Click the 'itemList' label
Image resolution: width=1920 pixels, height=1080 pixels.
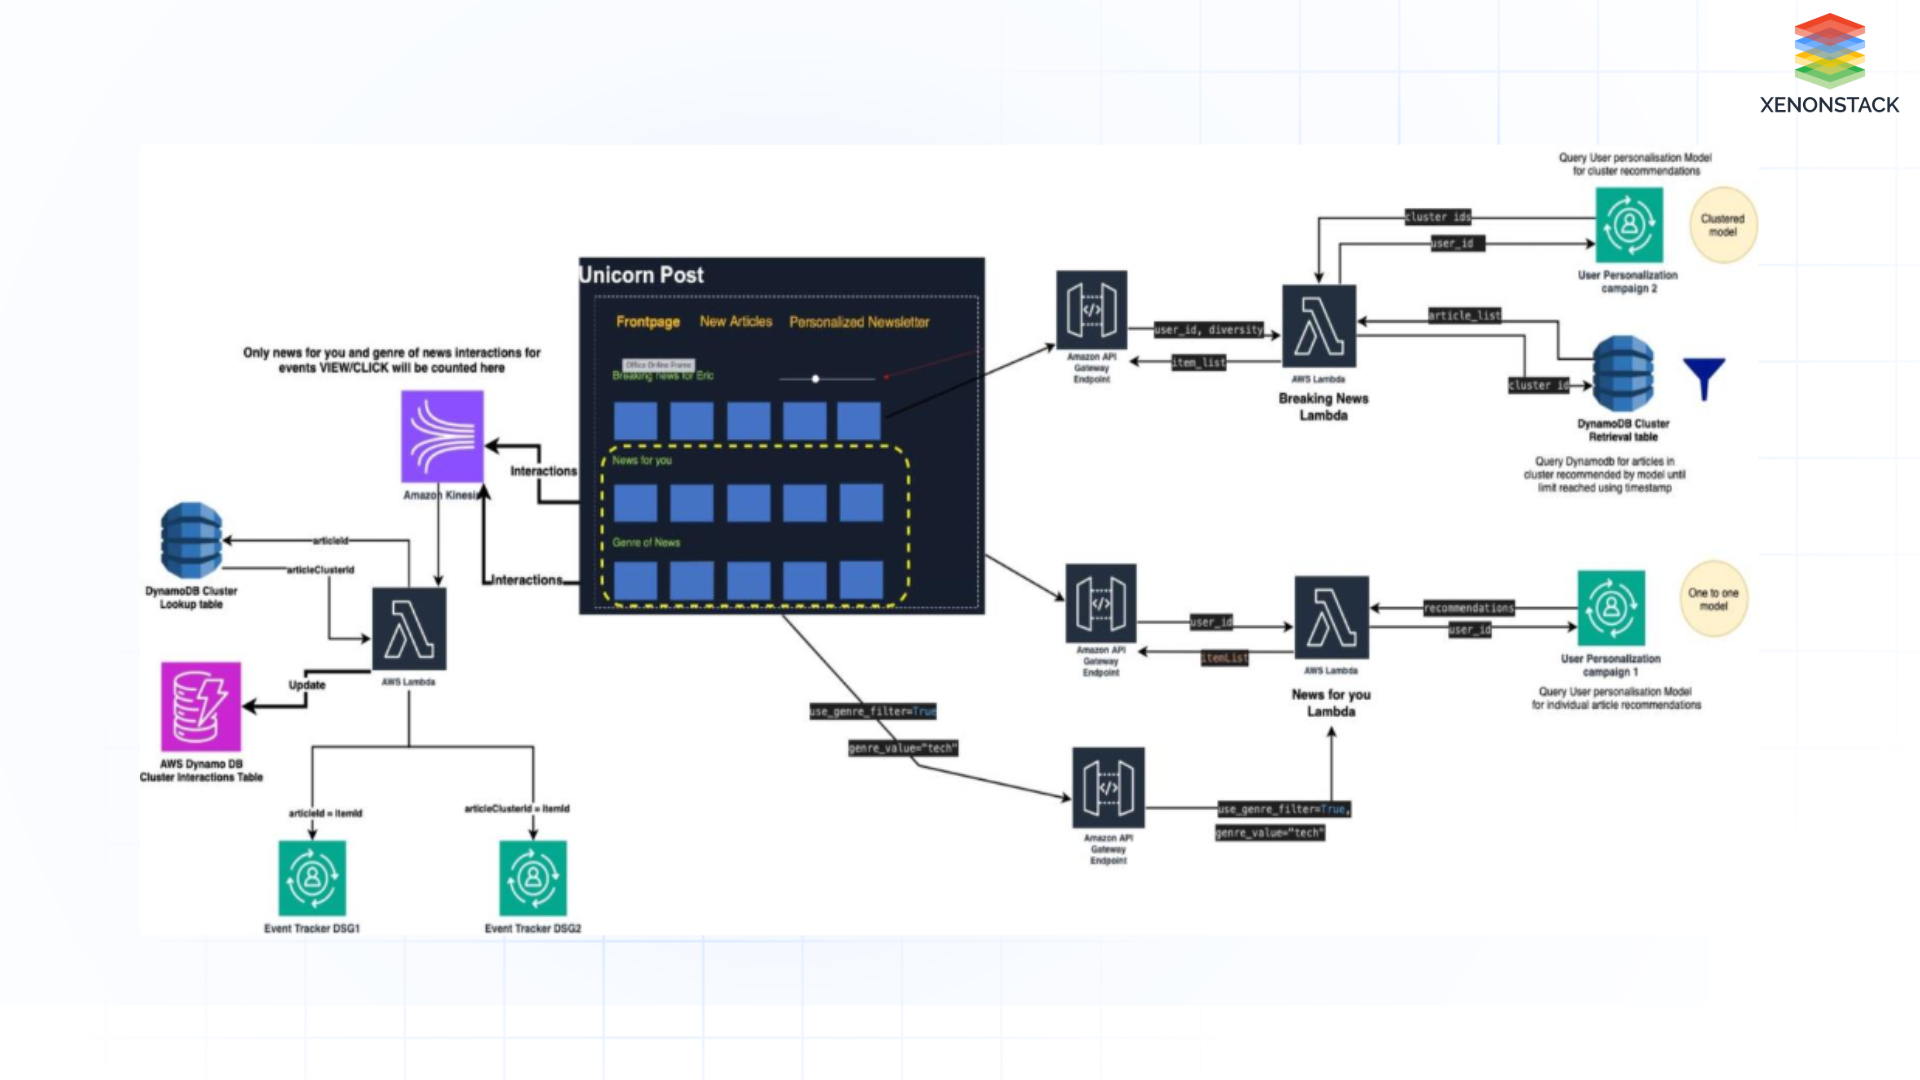coord(1225,658)
